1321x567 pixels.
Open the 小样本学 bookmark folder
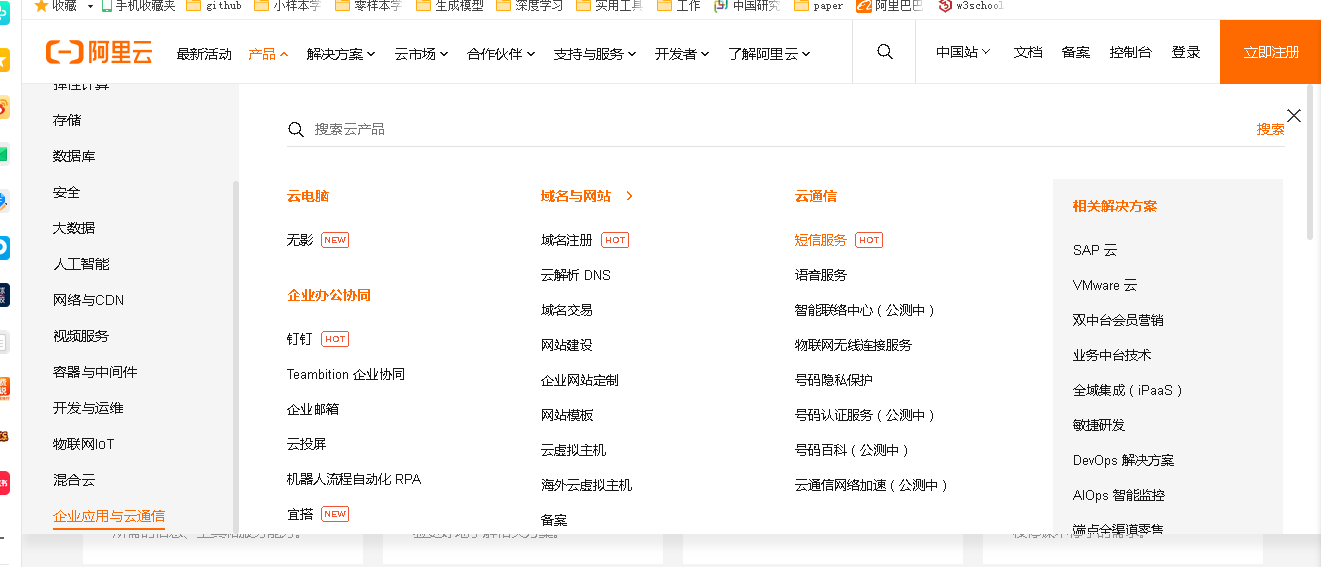pos(287,5)
